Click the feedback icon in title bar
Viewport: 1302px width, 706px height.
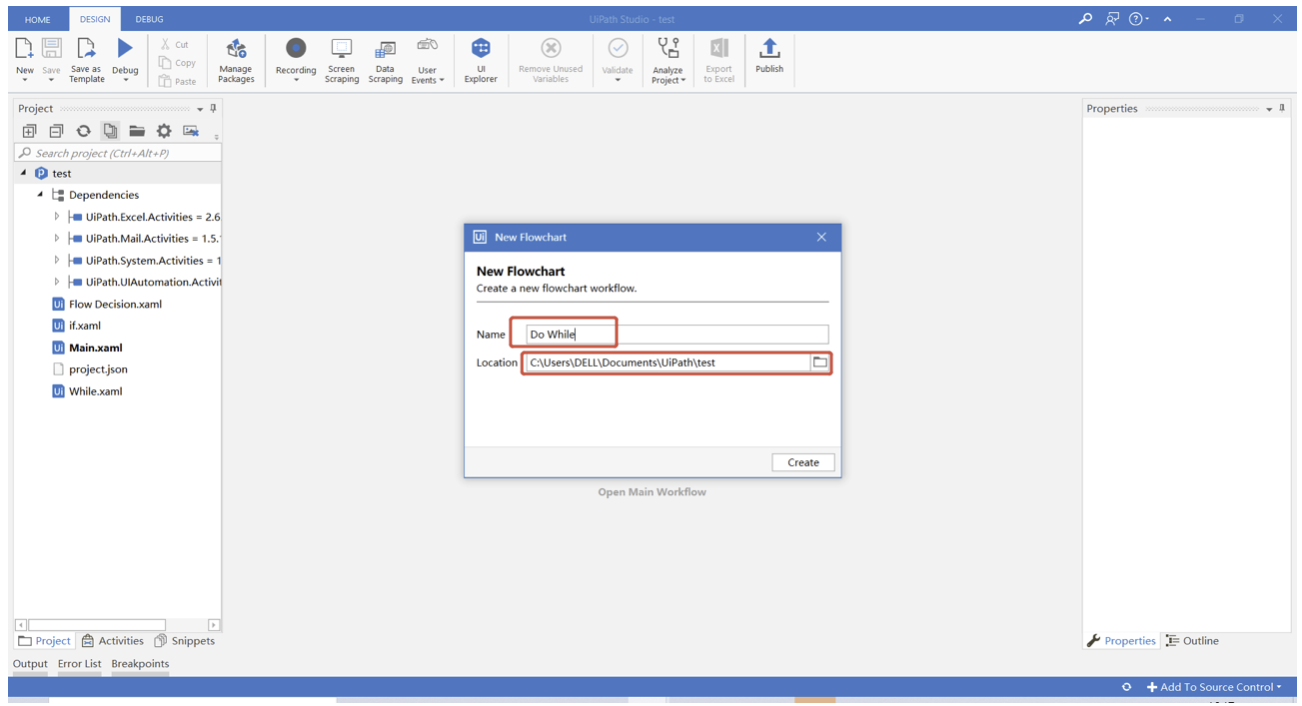click(1113, 19)
